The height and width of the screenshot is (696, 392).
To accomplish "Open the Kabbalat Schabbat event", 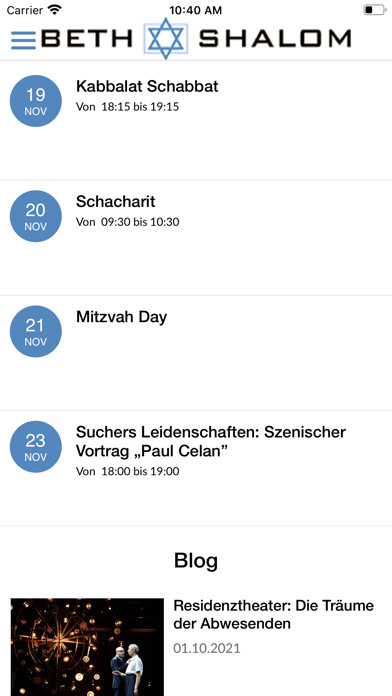I will pos(196,120).
